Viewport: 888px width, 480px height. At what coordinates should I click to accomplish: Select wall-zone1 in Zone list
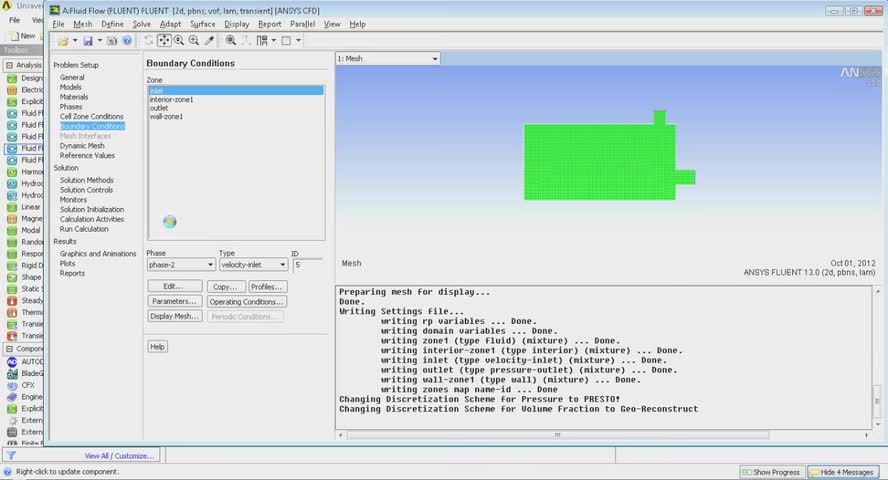pyautogui.click(x=236, y=117)
